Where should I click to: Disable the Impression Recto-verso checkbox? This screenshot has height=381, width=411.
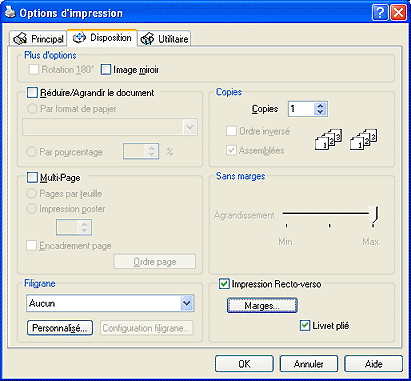224,284
